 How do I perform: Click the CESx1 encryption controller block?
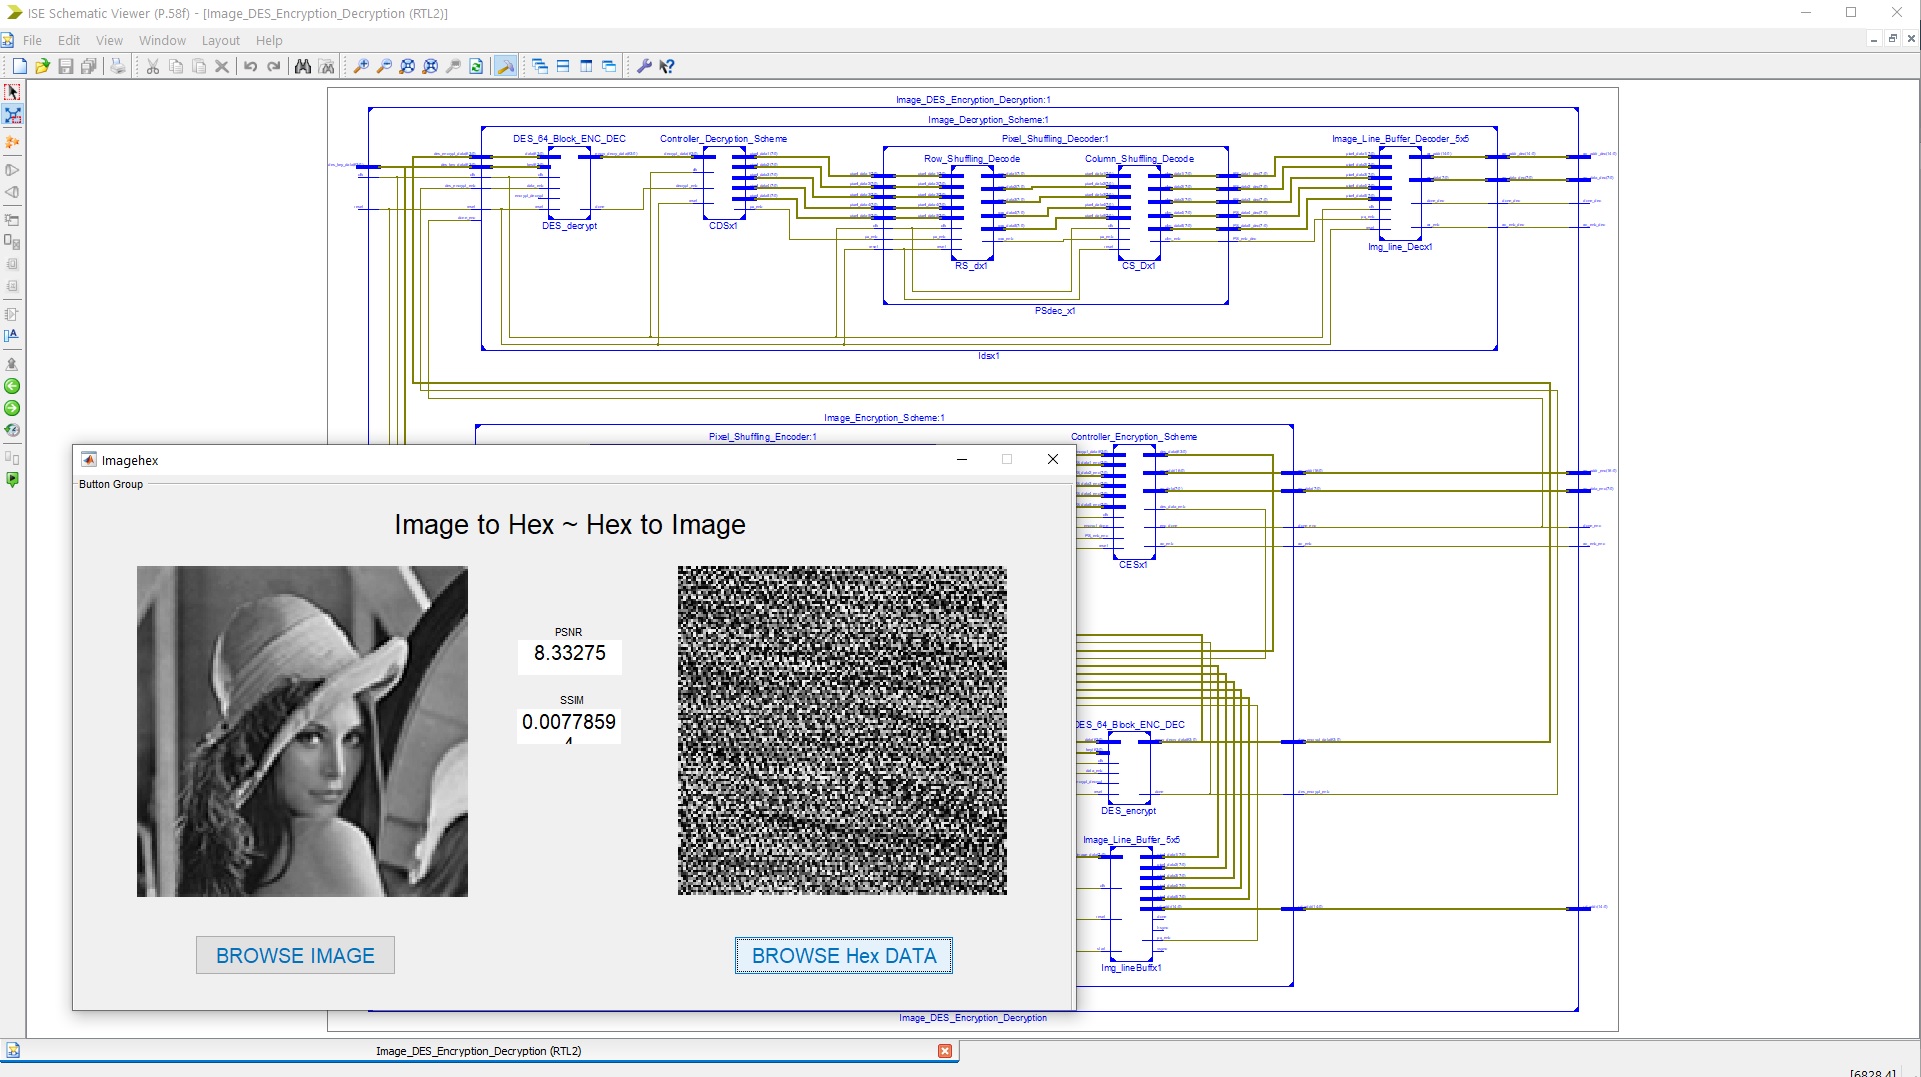(x=1134, y=502)
